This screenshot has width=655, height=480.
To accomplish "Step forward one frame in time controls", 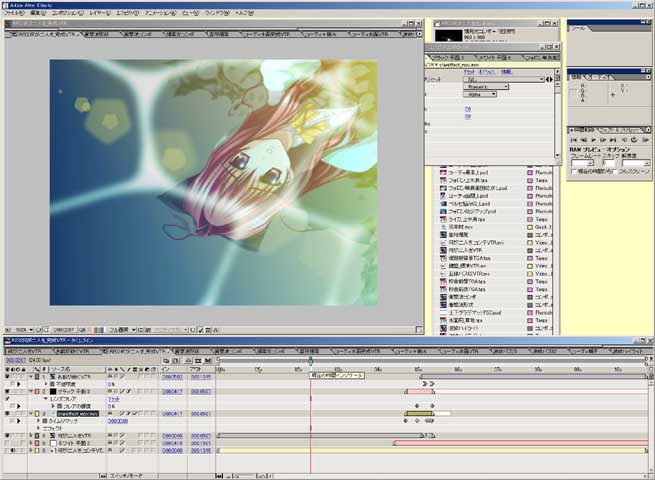I will (603, 140).
